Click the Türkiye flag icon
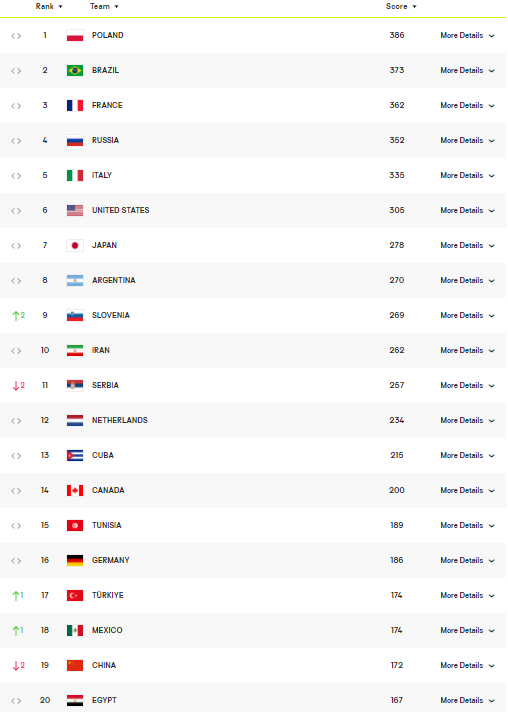508x712 pixels. [x=75, y=595]
